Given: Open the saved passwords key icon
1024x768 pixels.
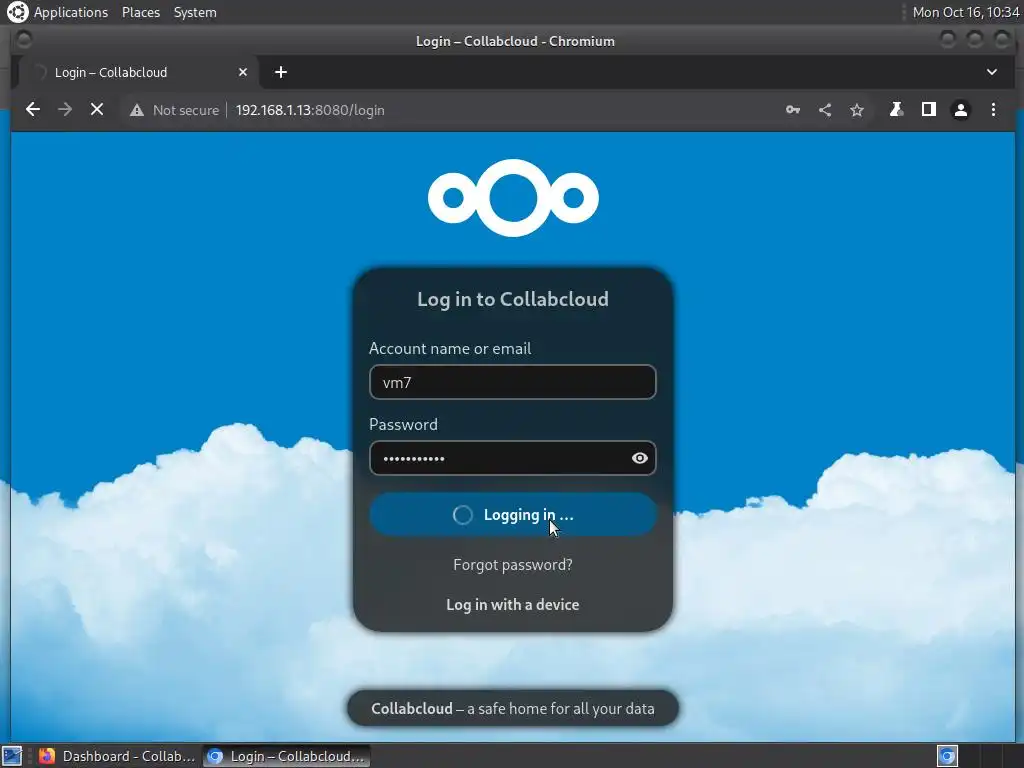Looking at the screenshot, I should [x=793, y=110].
